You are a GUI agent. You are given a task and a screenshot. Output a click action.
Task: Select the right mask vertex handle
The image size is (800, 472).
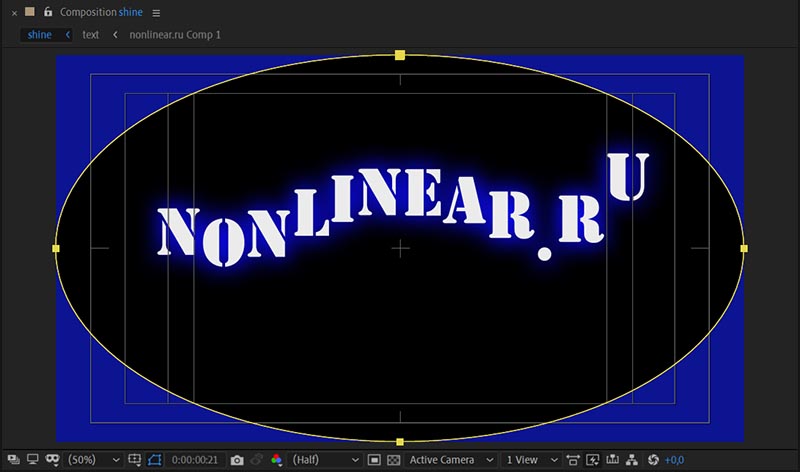(744, 249)
